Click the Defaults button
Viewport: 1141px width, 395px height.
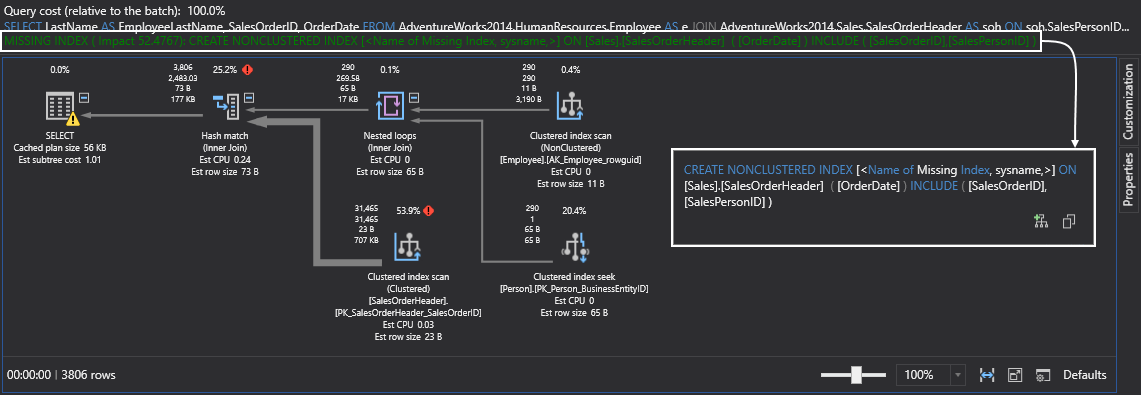1085,375
